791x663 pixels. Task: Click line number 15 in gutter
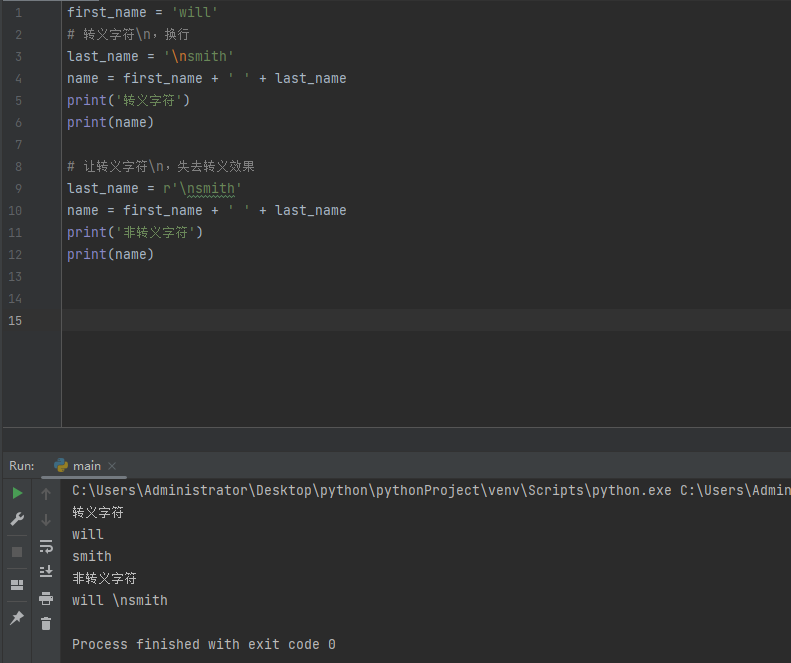15,320
